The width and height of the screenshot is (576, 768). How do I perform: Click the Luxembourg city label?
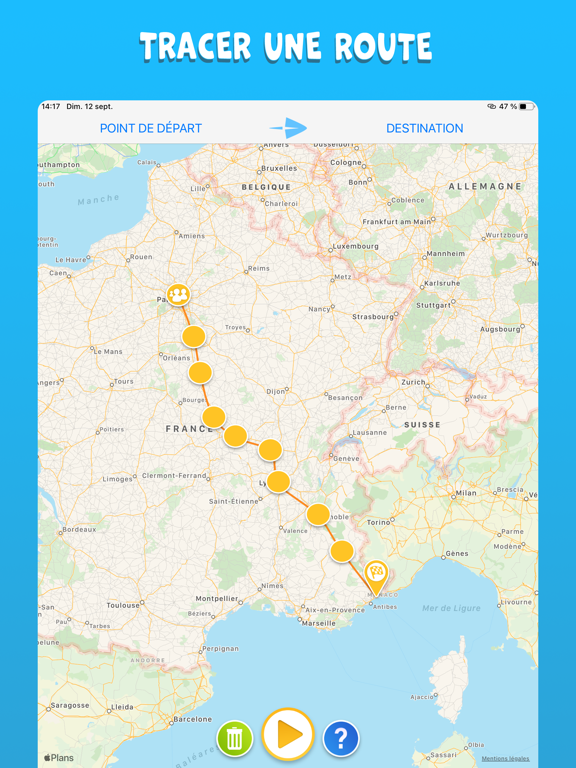356,246
